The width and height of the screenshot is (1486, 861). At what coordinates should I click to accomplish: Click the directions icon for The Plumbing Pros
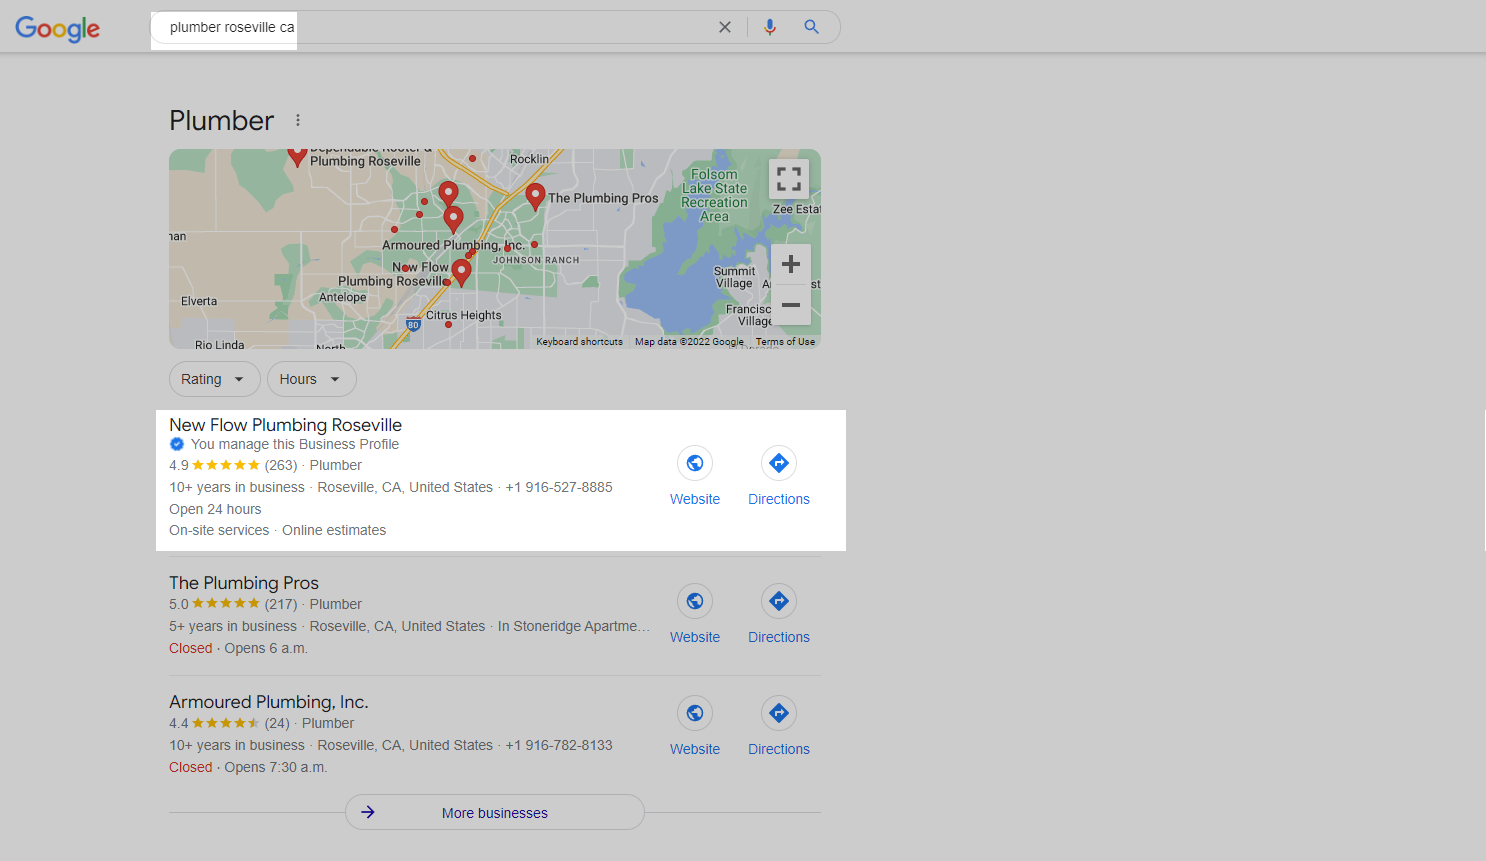pyautogui.click(x=779, y=601)
